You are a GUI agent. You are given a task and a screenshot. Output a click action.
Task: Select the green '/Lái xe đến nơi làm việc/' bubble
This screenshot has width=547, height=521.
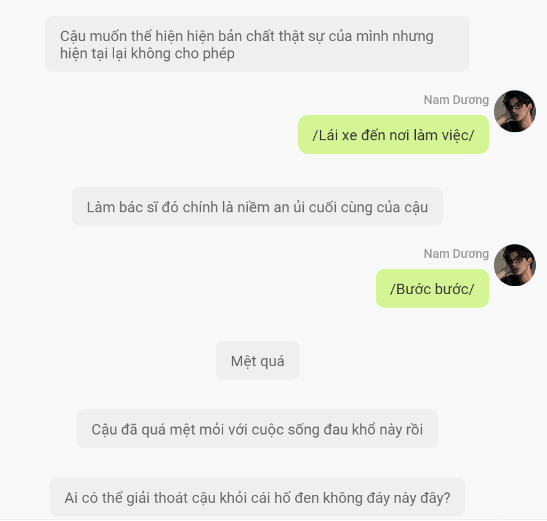pyautogui.click(x=393, y=135)
